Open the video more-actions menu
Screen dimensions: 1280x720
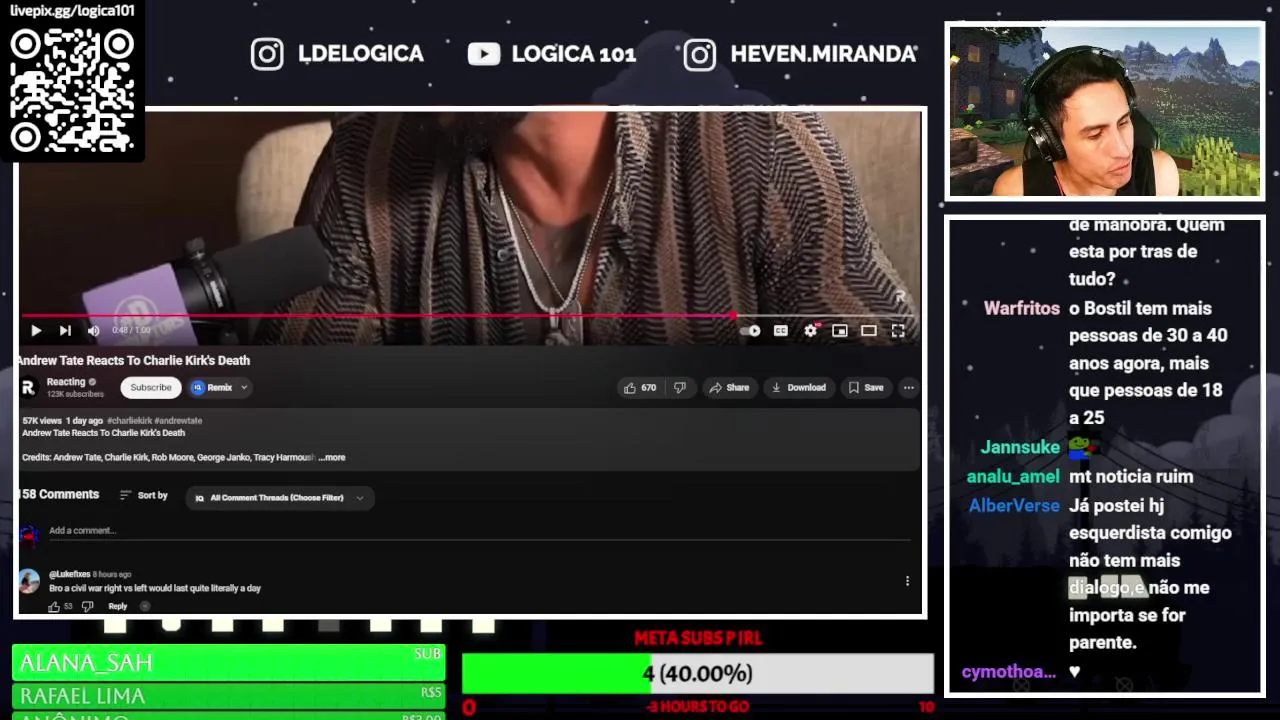[x=908, y=388]
